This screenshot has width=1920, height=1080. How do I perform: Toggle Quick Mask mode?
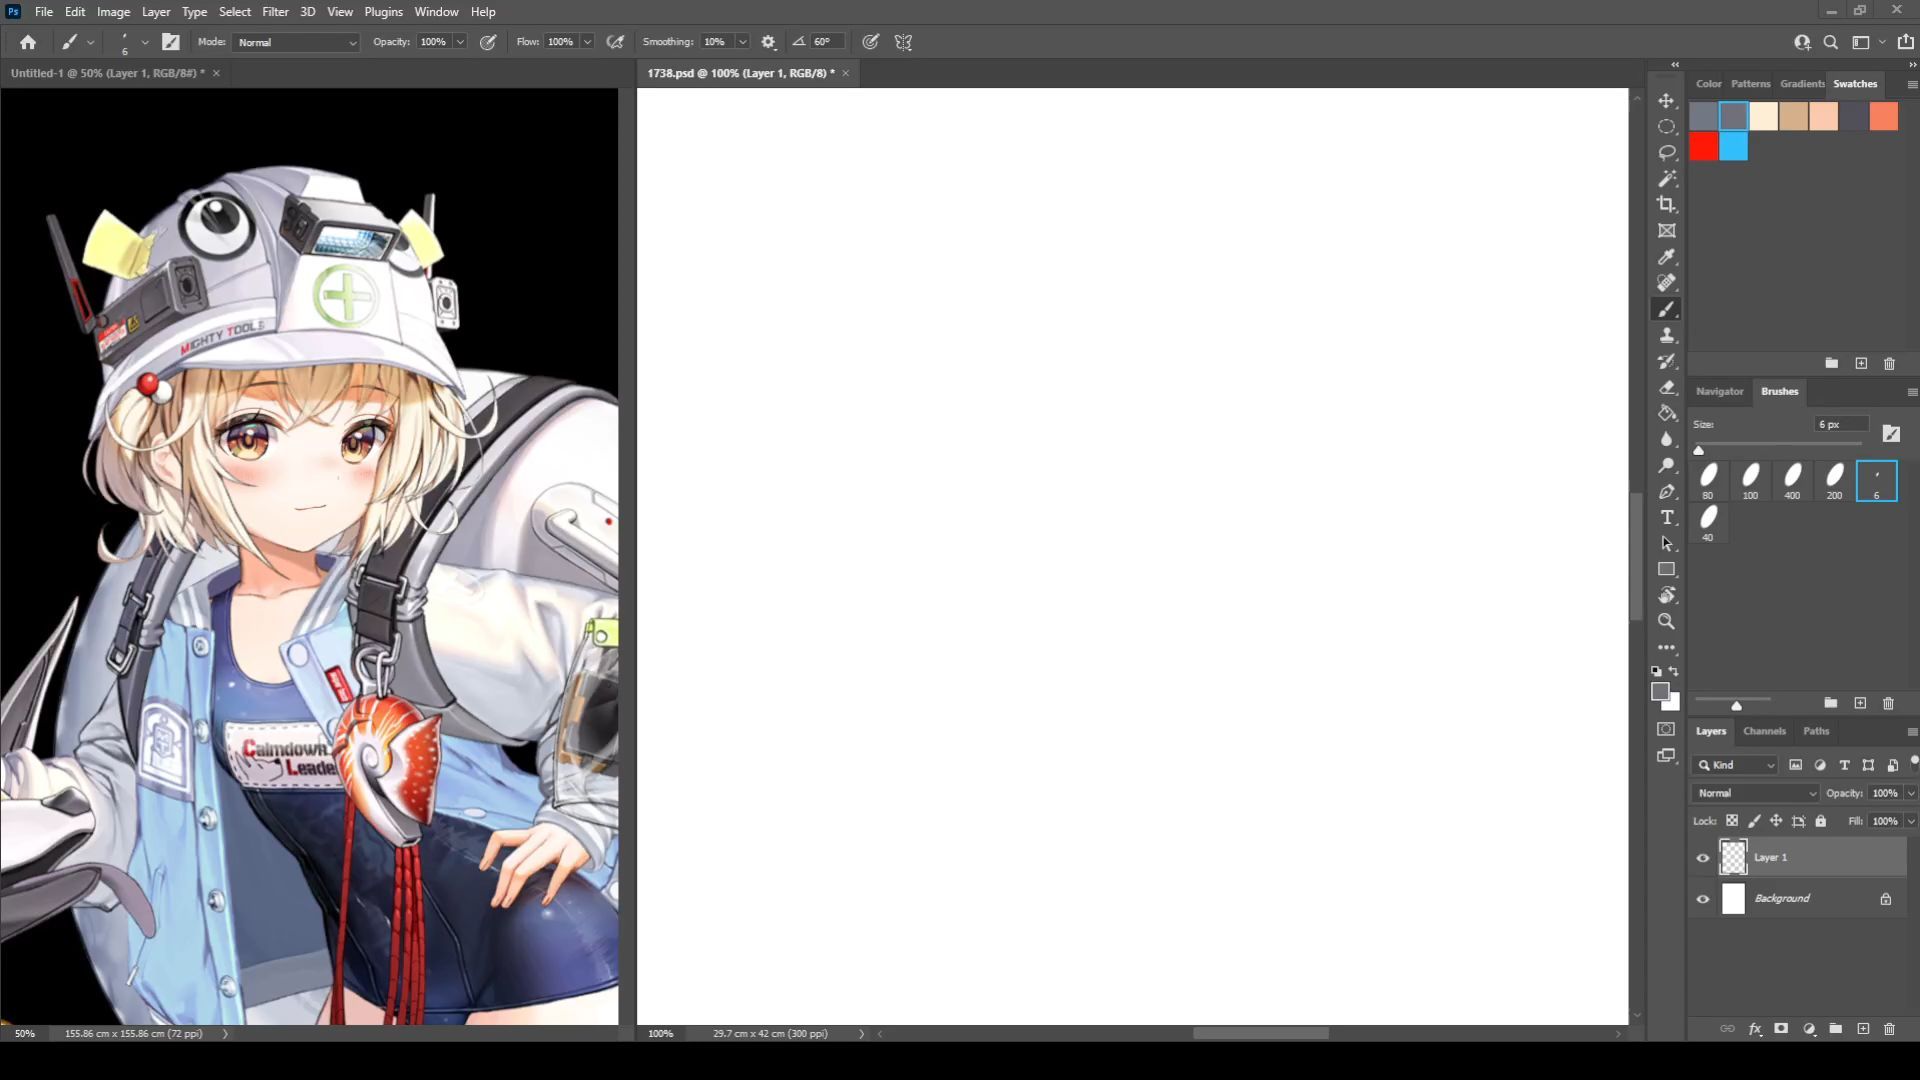click(1666, 729)
